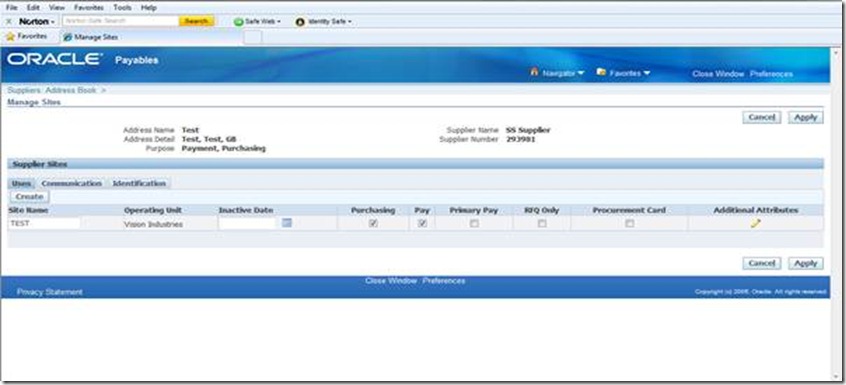Screen dimensions: 846x385
Task: Click the Safe Web green icon
Action: click(x=238, y=22)
